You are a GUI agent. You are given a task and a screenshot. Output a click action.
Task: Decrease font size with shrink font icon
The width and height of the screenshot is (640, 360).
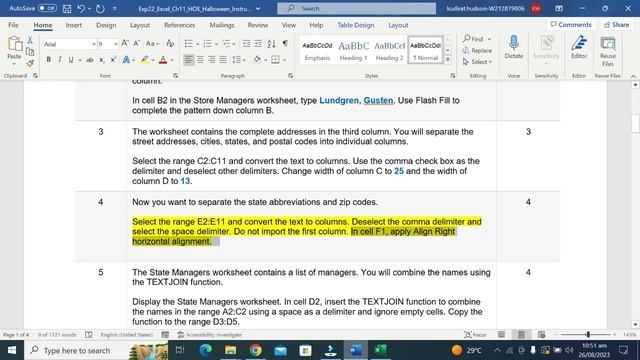137,43
